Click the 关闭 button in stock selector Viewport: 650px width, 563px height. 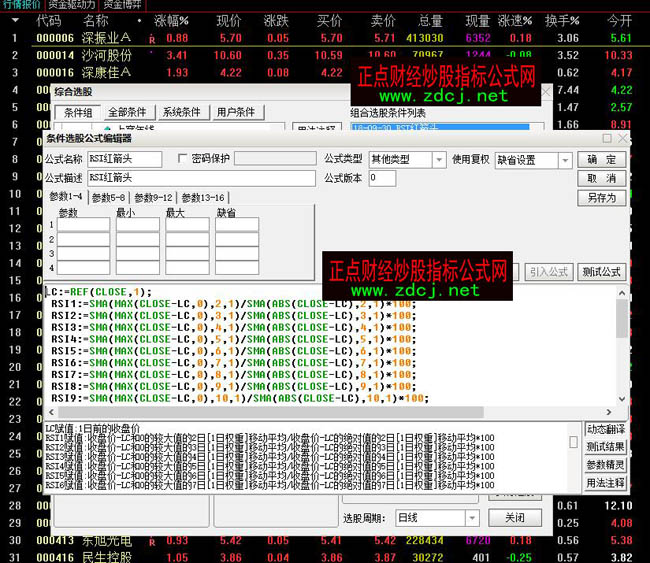click(514, 518)
